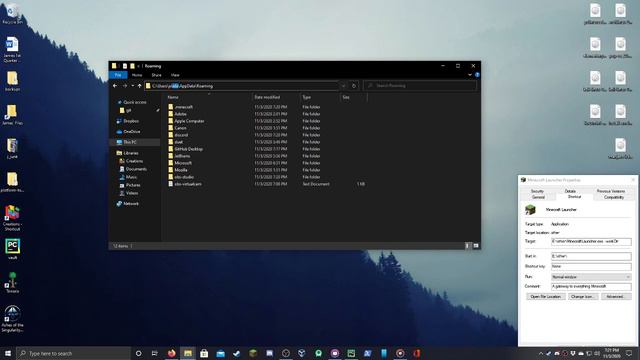This screenshot has height=360, width=640.
Task: Open Microsoft Store from the taskbar
Action: [x=204, y=353]
